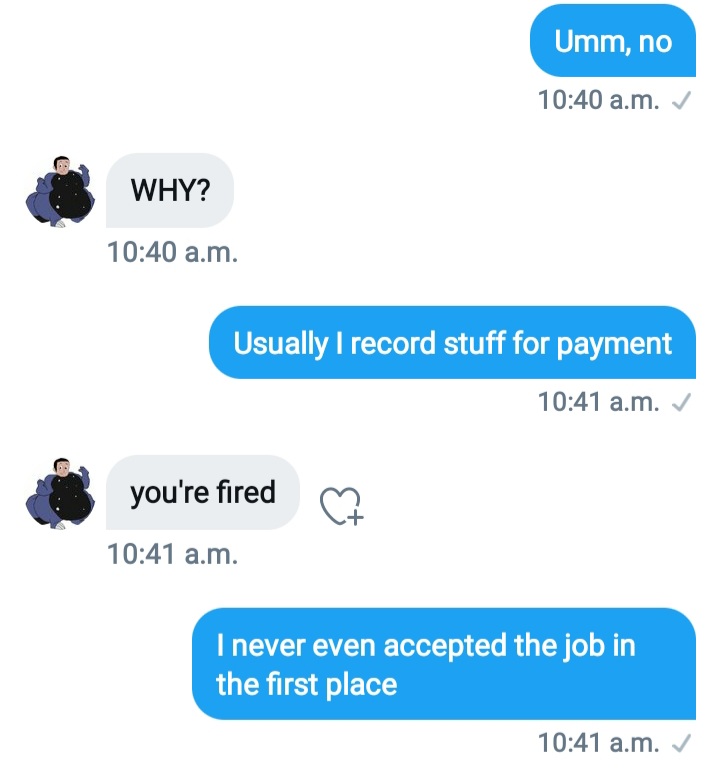This screenshot has width=720, height=776.
Task: Click the 10:41 a.m. timestamp under payment message
Action: [598, 403]
